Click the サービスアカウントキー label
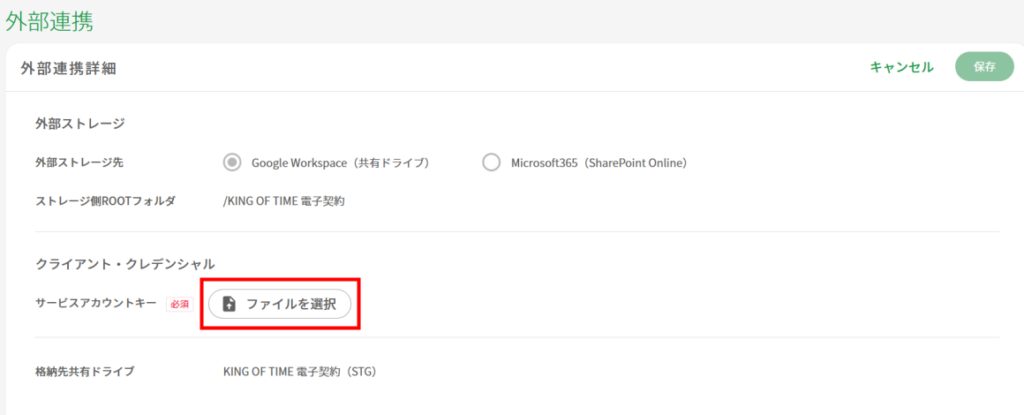 (96, 303)
